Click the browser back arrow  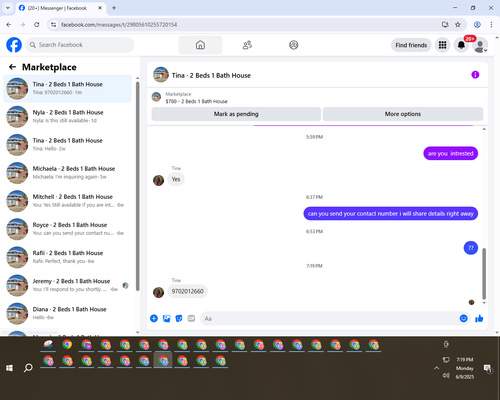[9, 24]
